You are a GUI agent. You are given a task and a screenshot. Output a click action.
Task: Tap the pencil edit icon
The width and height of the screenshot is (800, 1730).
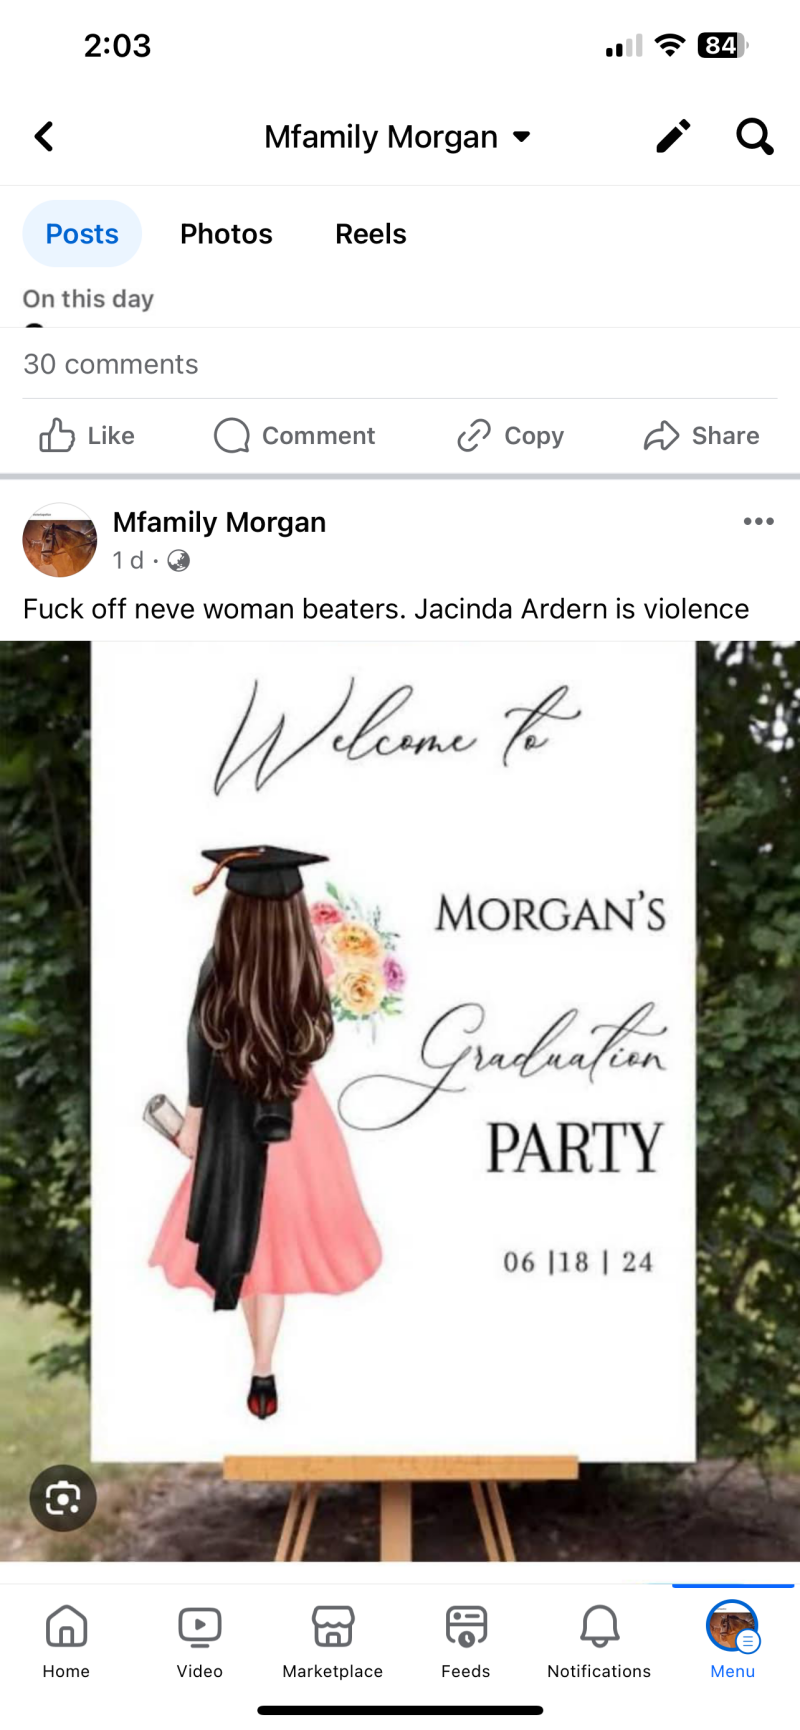point(673,136)
